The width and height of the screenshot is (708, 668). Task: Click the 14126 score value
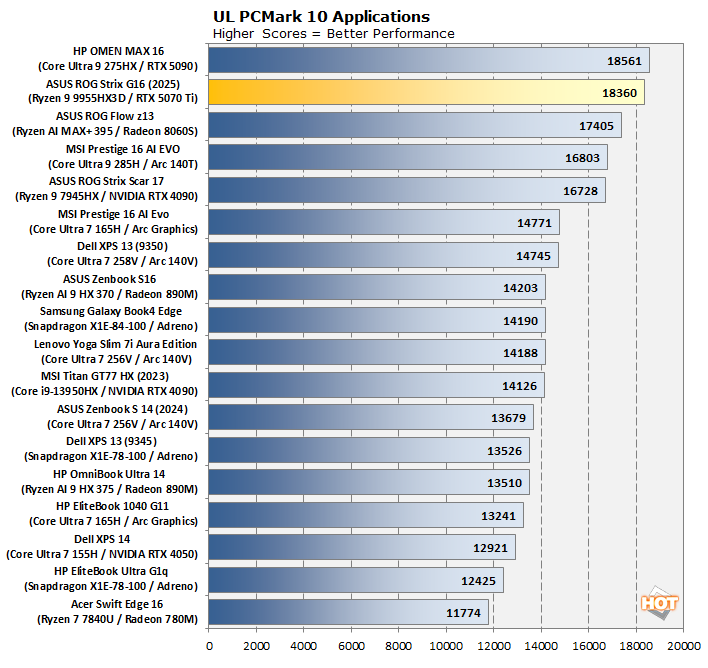519,386
